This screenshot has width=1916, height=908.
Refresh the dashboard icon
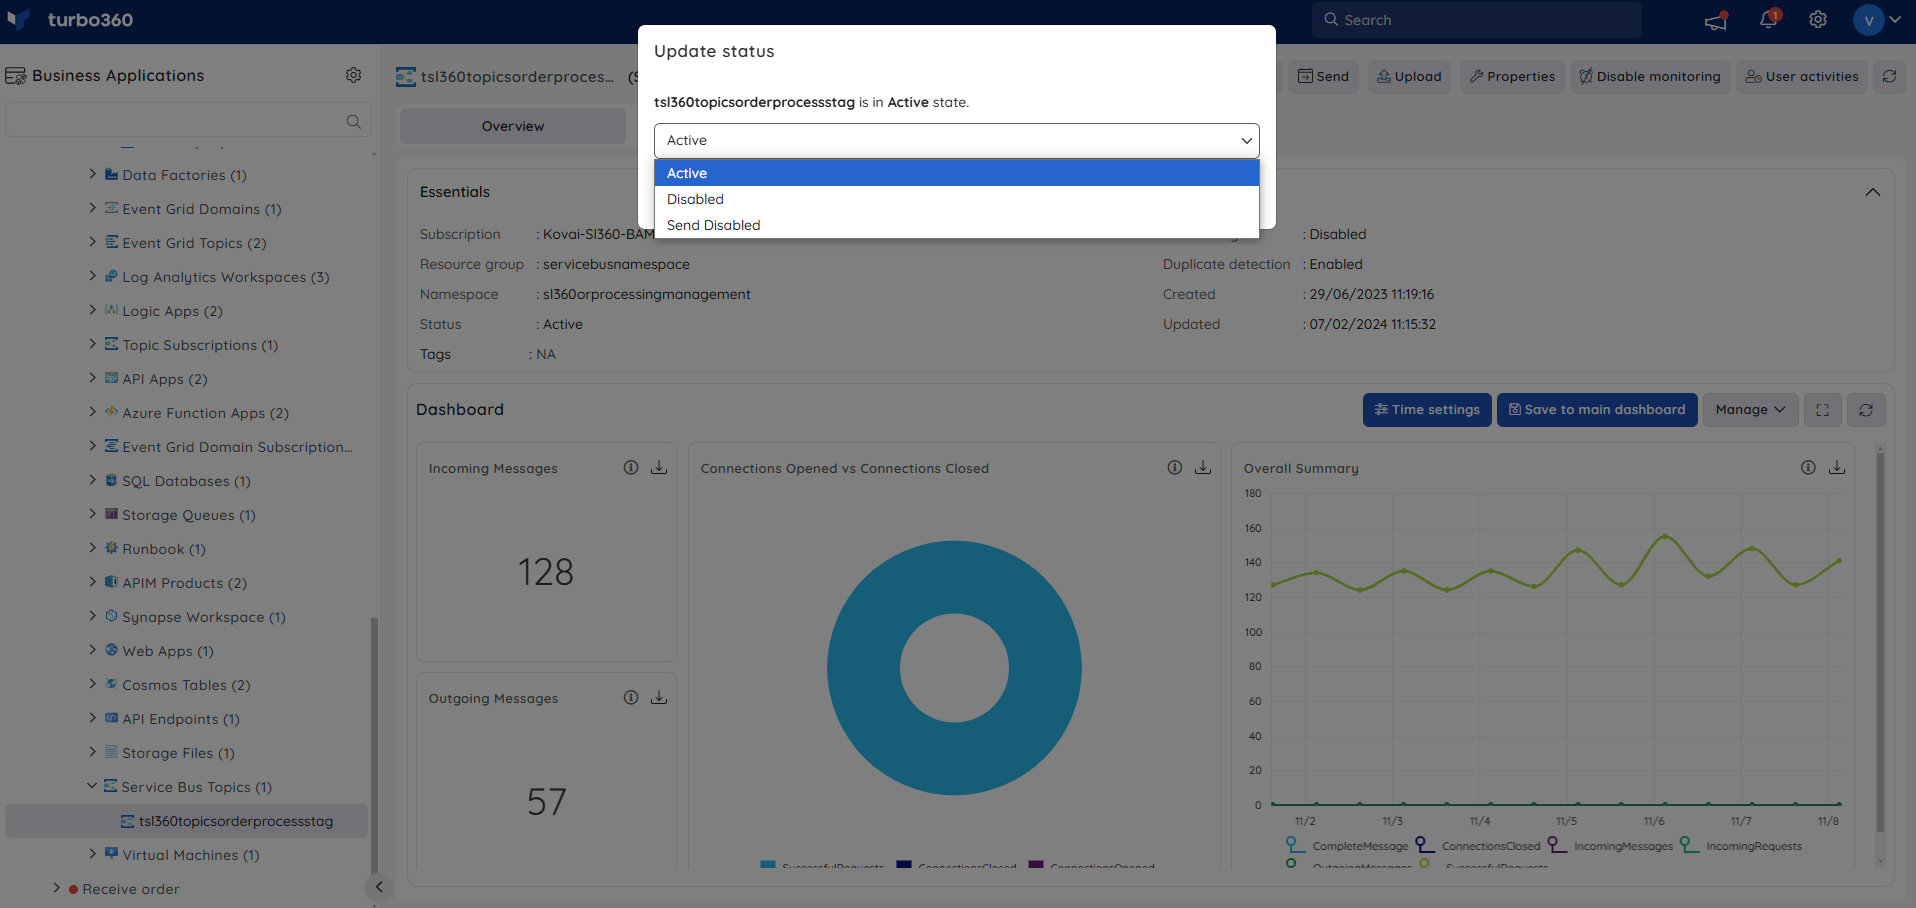pyautogui.click(x=1866, y=410)
